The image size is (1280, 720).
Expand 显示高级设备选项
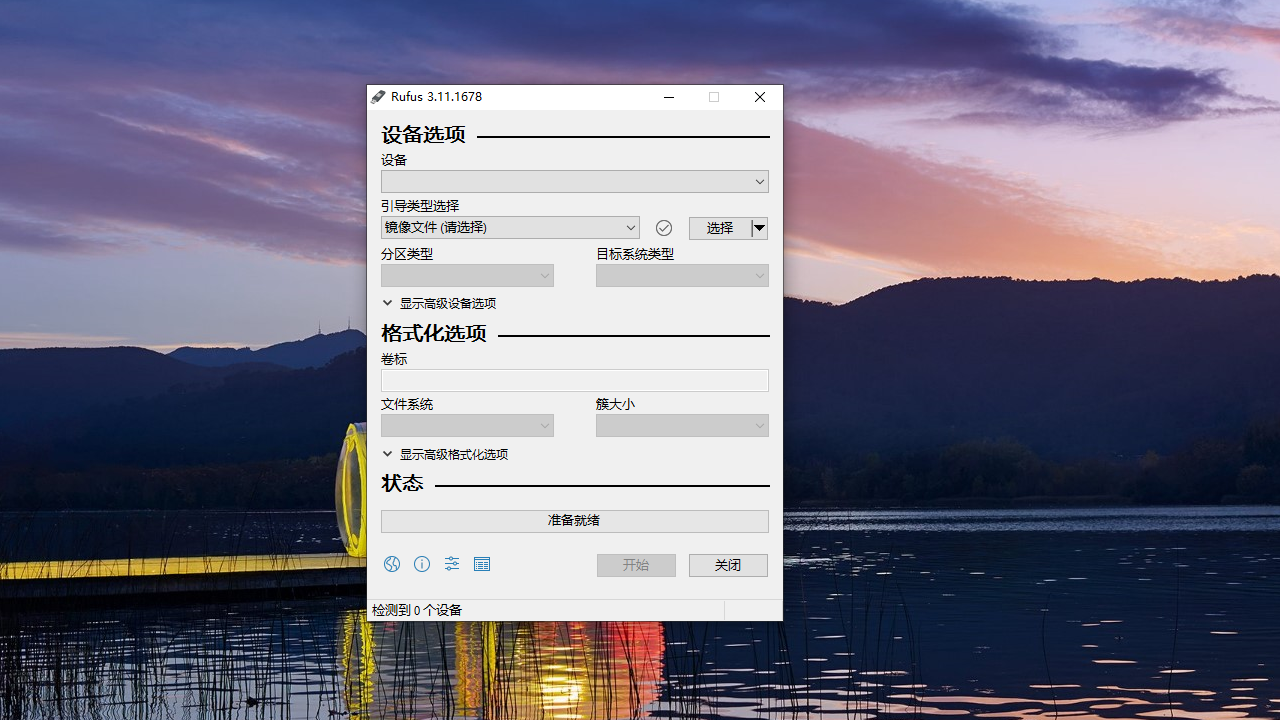(x=447, y=303)
